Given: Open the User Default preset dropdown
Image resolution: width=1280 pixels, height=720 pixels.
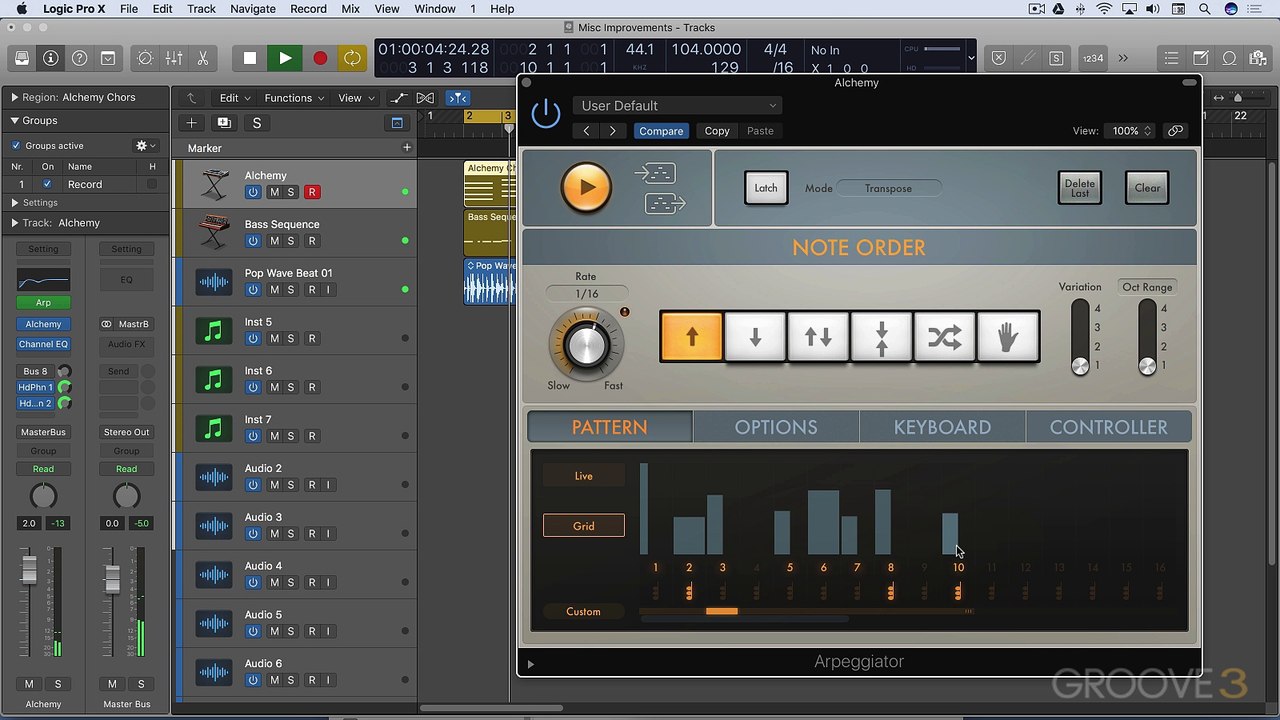Looking at the screenshot, I should coord(677,105).
